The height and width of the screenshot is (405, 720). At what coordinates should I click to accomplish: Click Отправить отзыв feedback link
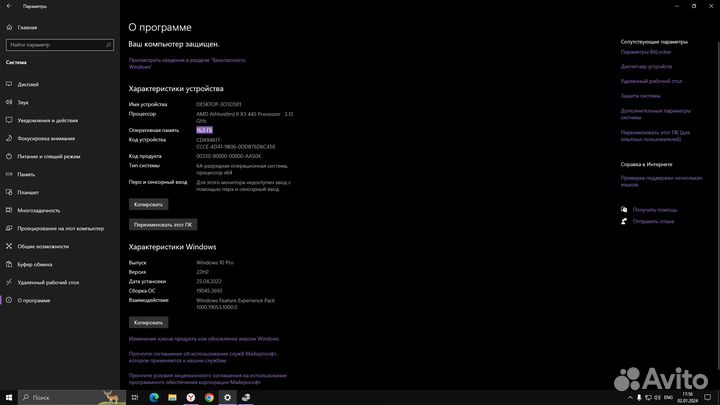653,221
